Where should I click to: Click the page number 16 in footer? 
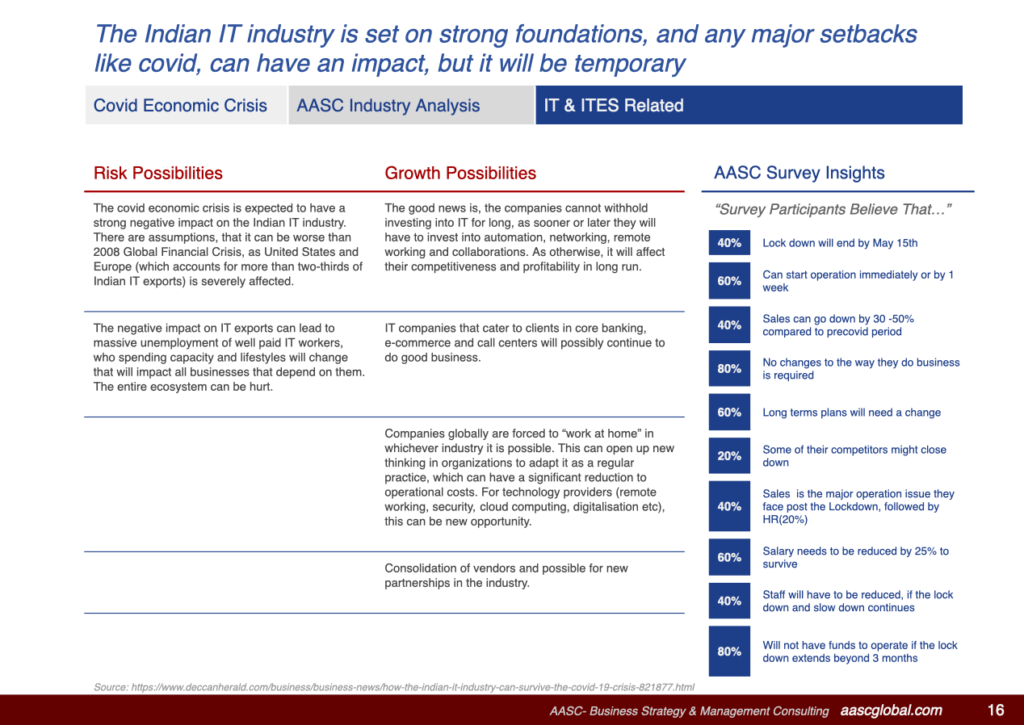tap(995, 710)
